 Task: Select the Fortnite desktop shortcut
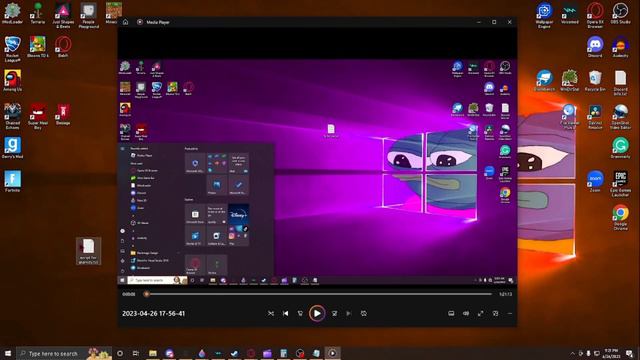click(x=12, y=182)
